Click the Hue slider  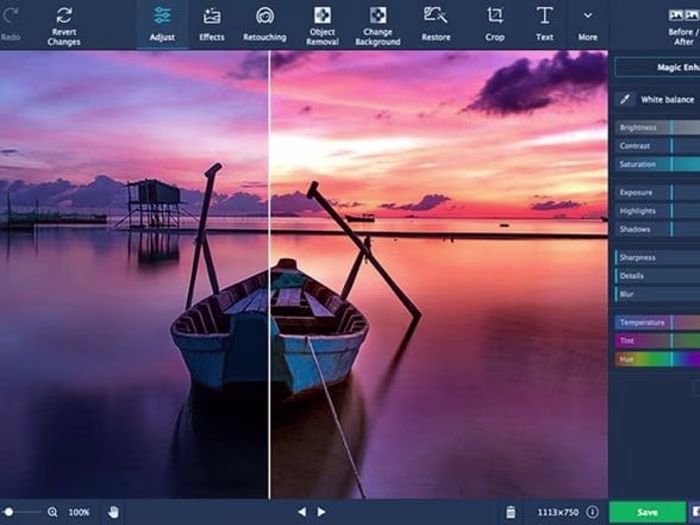(x=657, y=359)
